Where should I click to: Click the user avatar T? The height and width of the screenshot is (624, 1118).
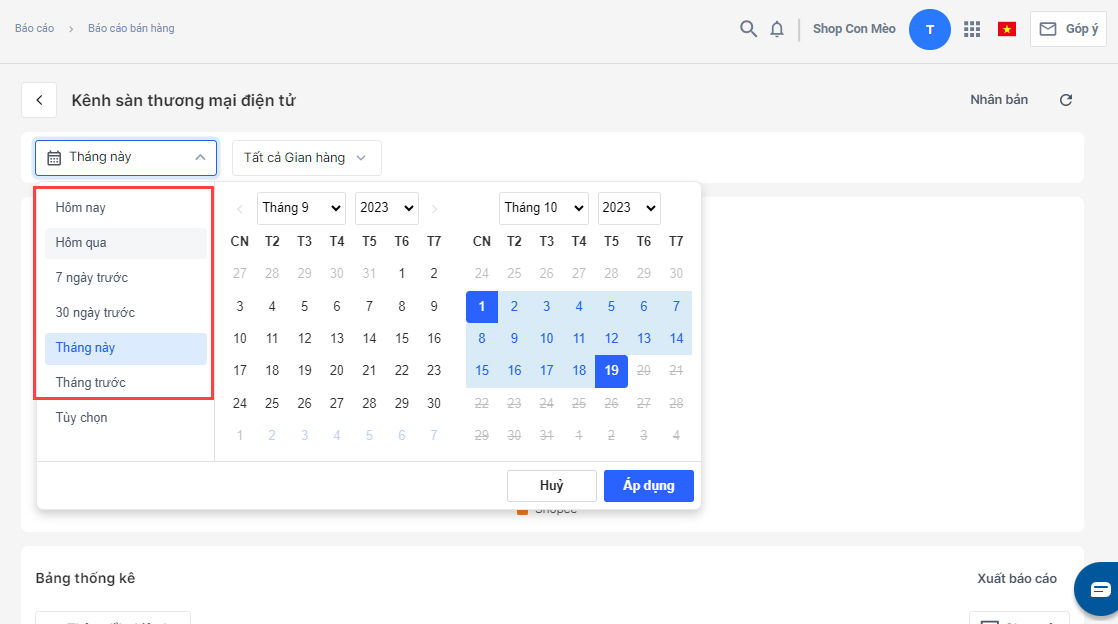(x=929, y=29)
